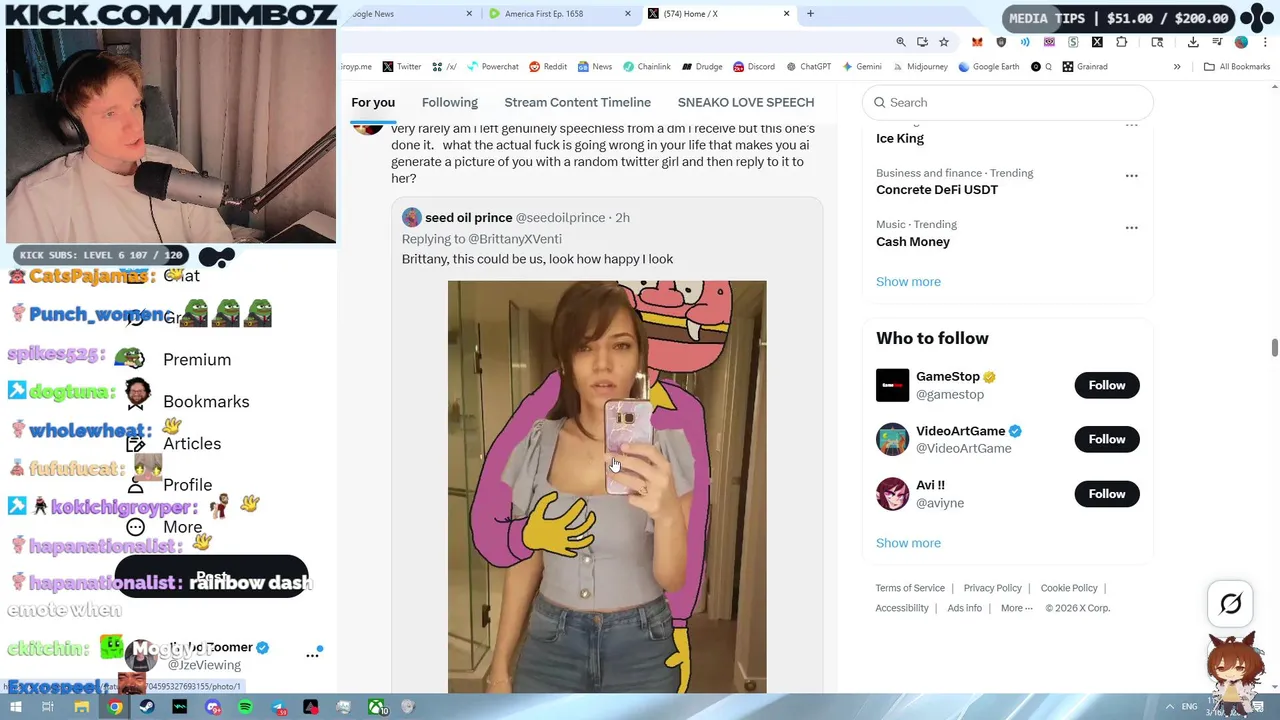Open the ChatGPT bookmark
Image resolution: width=1280 pixels, height=720 pixels.
click(x=808, y=67)
